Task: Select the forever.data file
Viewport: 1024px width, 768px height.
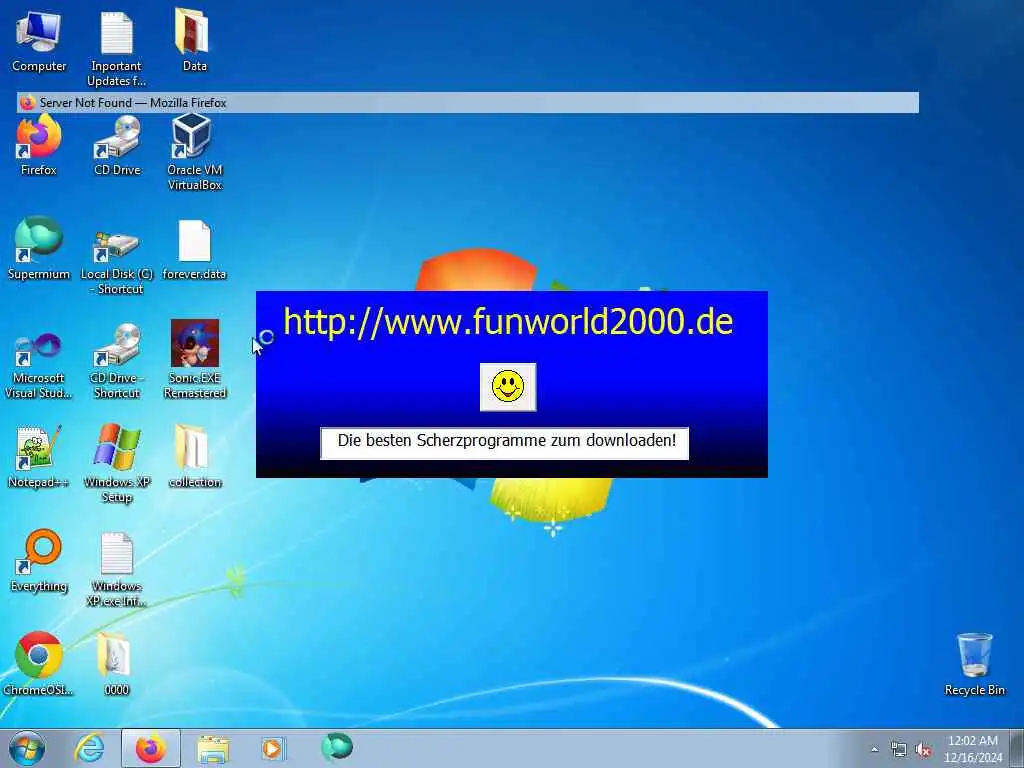Action: click(x=194, y=250)
